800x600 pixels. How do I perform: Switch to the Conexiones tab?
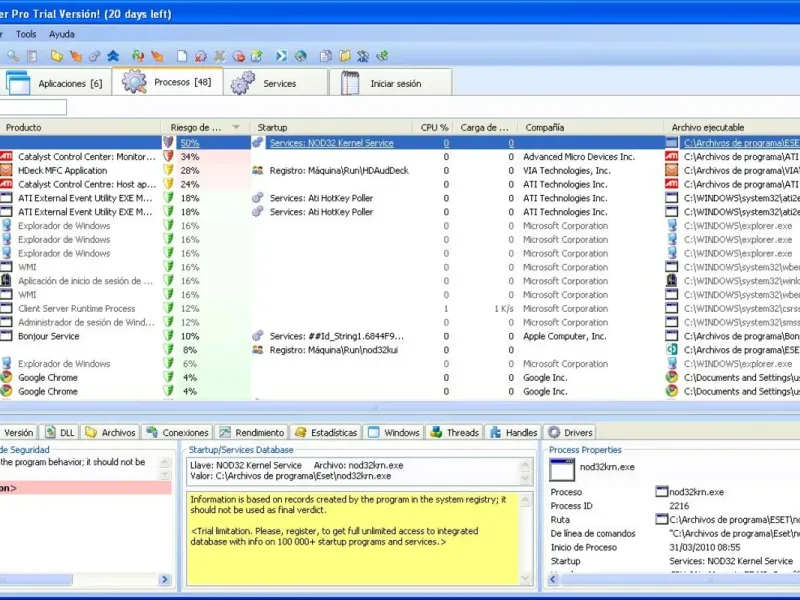[178, 432]
